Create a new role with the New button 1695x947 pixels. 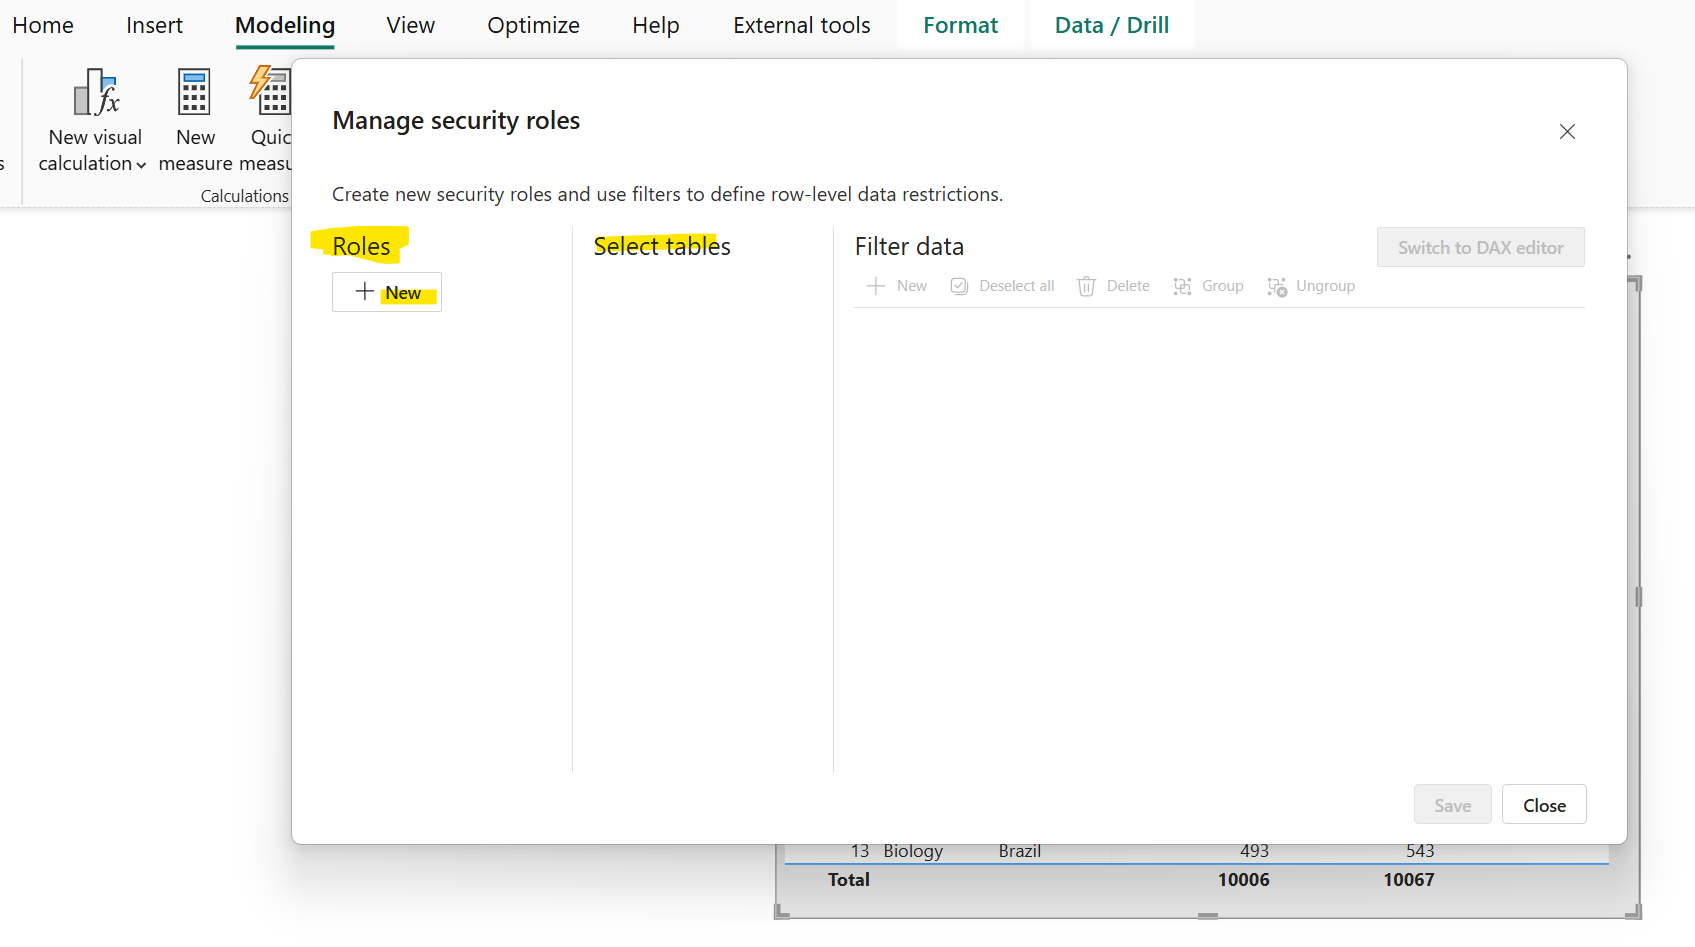(x=386, y=291)
